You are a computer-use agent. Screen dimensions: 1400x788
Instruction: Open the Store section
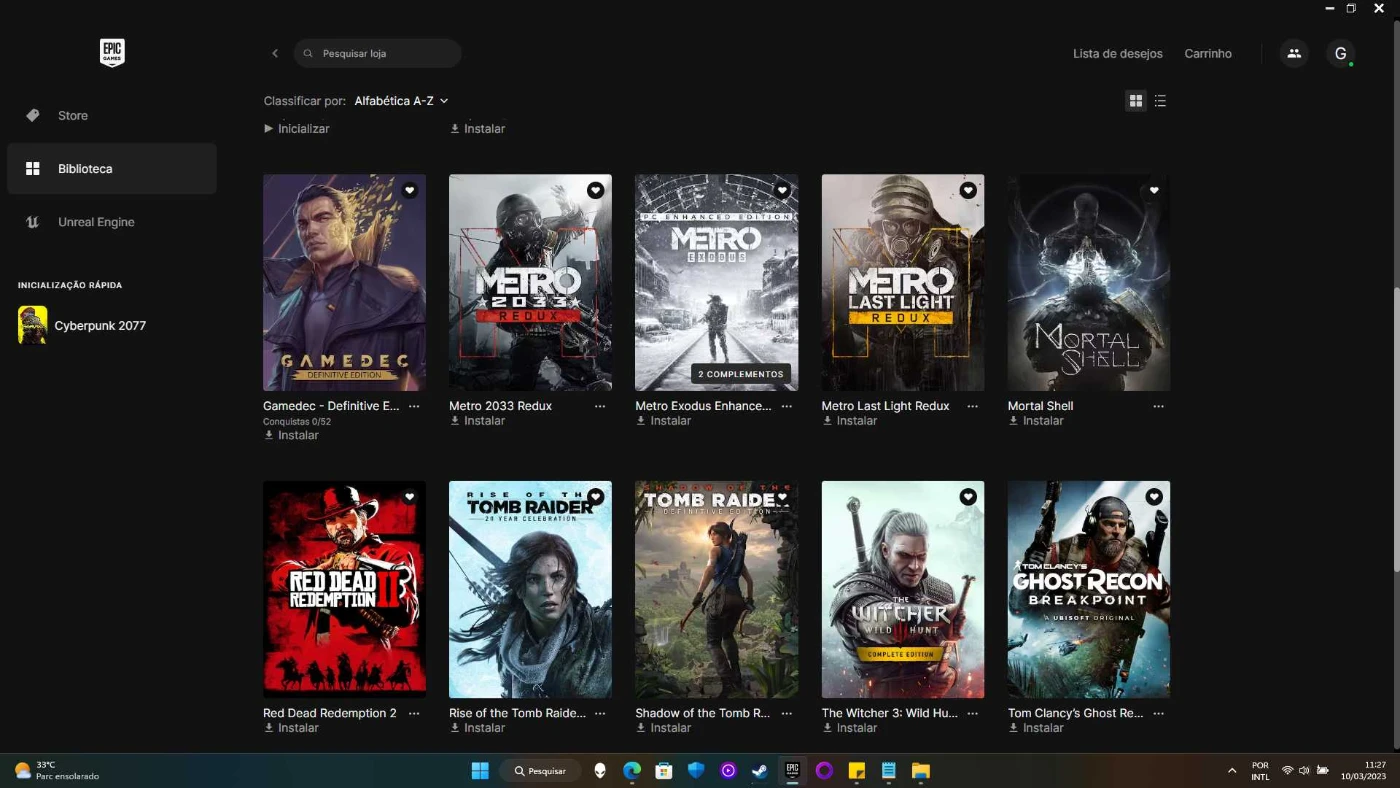click(111, 115)
